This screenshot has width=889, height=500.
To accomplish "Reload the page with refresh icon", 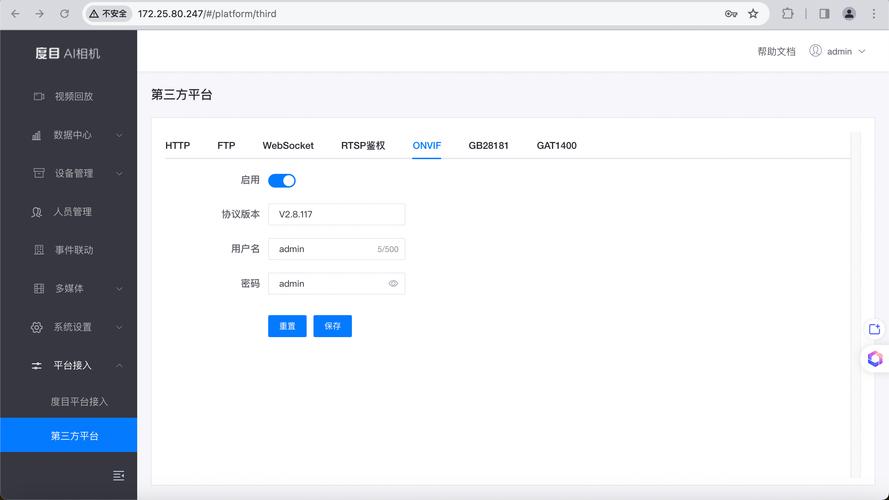I will point(64,14).
